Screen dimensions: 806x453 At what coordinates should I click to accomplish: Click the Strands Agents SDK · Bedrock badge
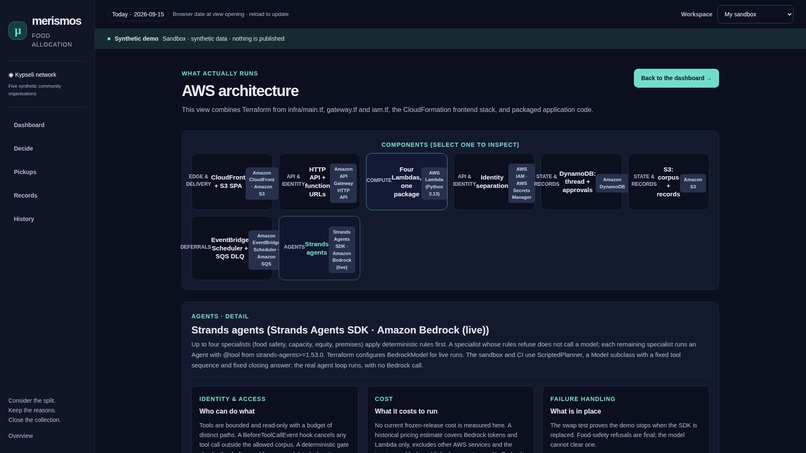click(341, 250)
